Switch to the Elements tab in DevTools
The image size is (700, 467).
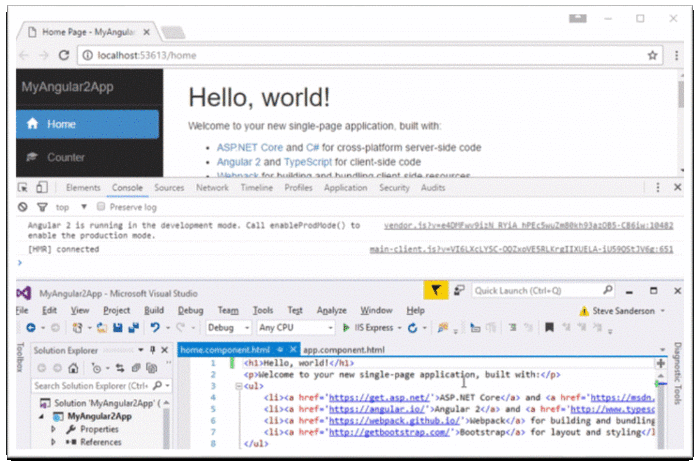pyautogui.click(x=83, y=188)
